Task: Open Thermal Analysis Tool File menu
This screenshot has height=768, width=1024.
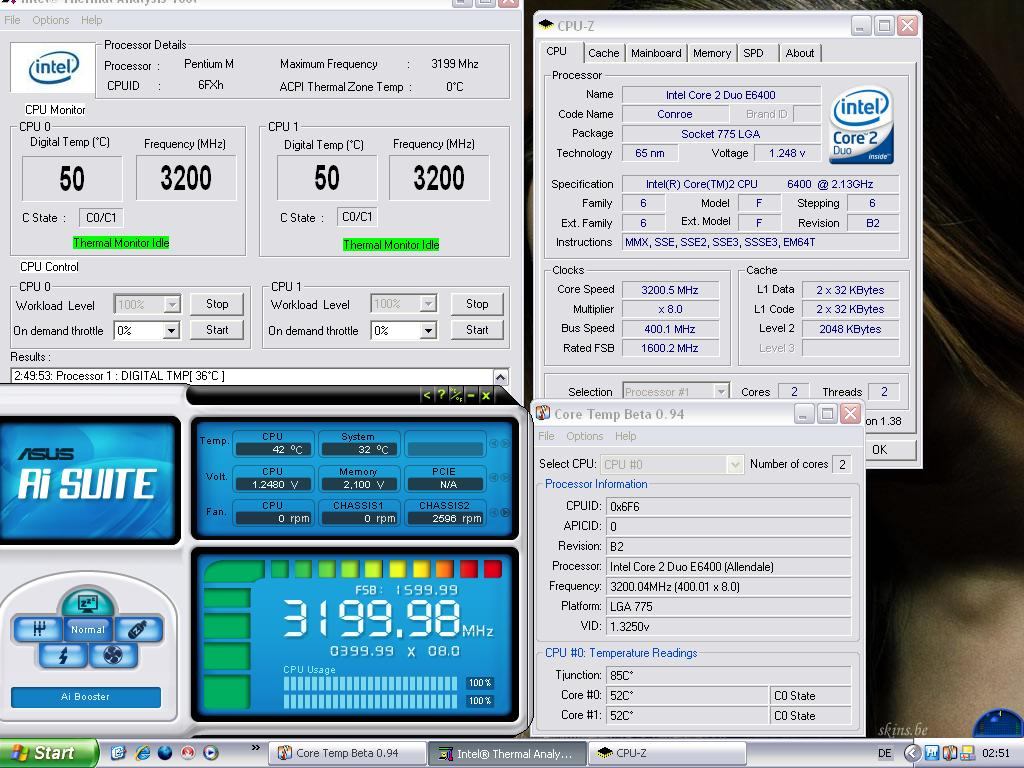Action: coord(12,20)
